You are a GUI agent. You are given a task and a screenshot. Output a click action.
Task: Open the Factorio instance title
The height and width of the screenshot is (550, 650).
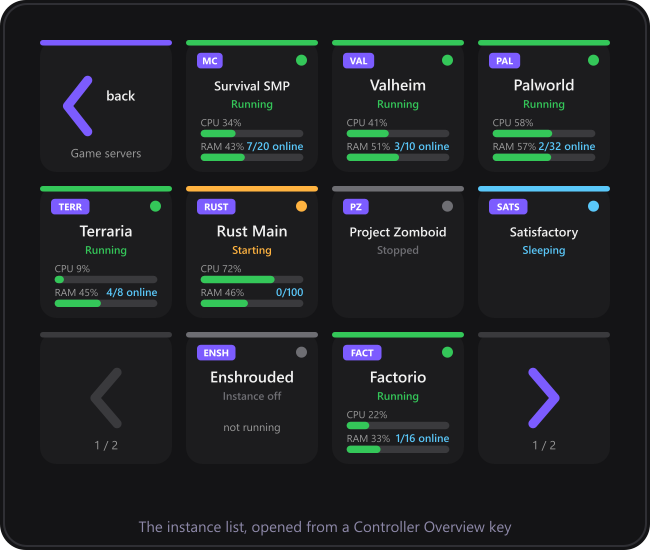398,377
